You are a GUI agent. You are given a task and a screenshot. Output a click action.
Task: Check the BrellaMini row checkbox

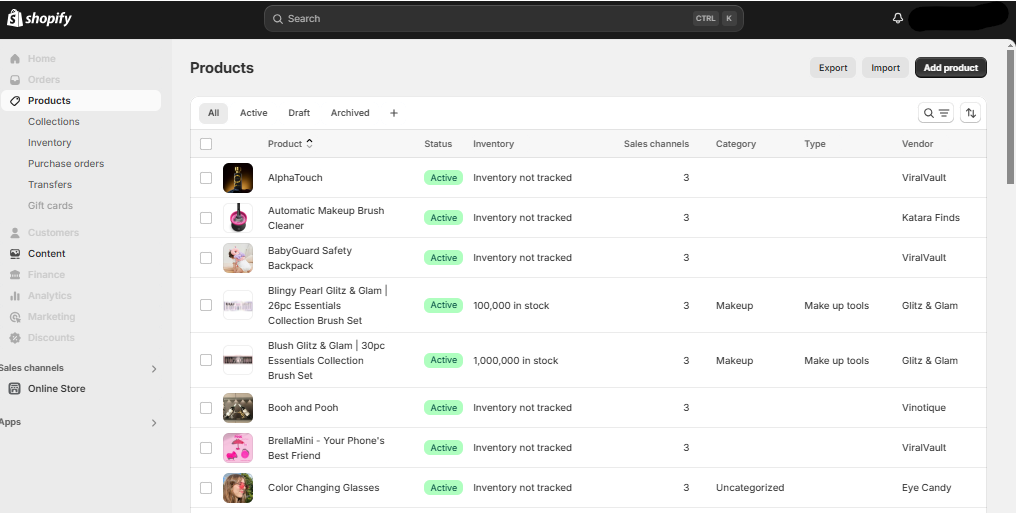click(x=206, y=448)
